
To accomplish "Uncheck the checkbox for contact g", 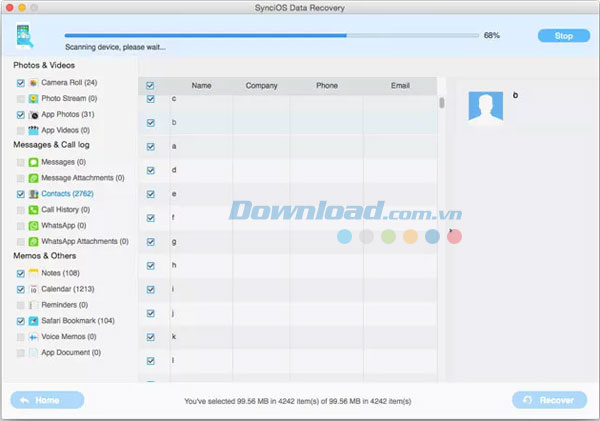I will click(151, 242).
